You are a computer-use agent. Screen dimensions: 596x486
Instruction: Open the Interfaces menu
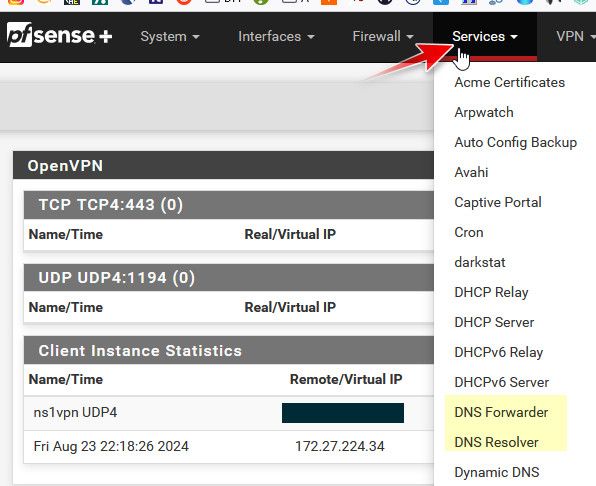(276, 36)
